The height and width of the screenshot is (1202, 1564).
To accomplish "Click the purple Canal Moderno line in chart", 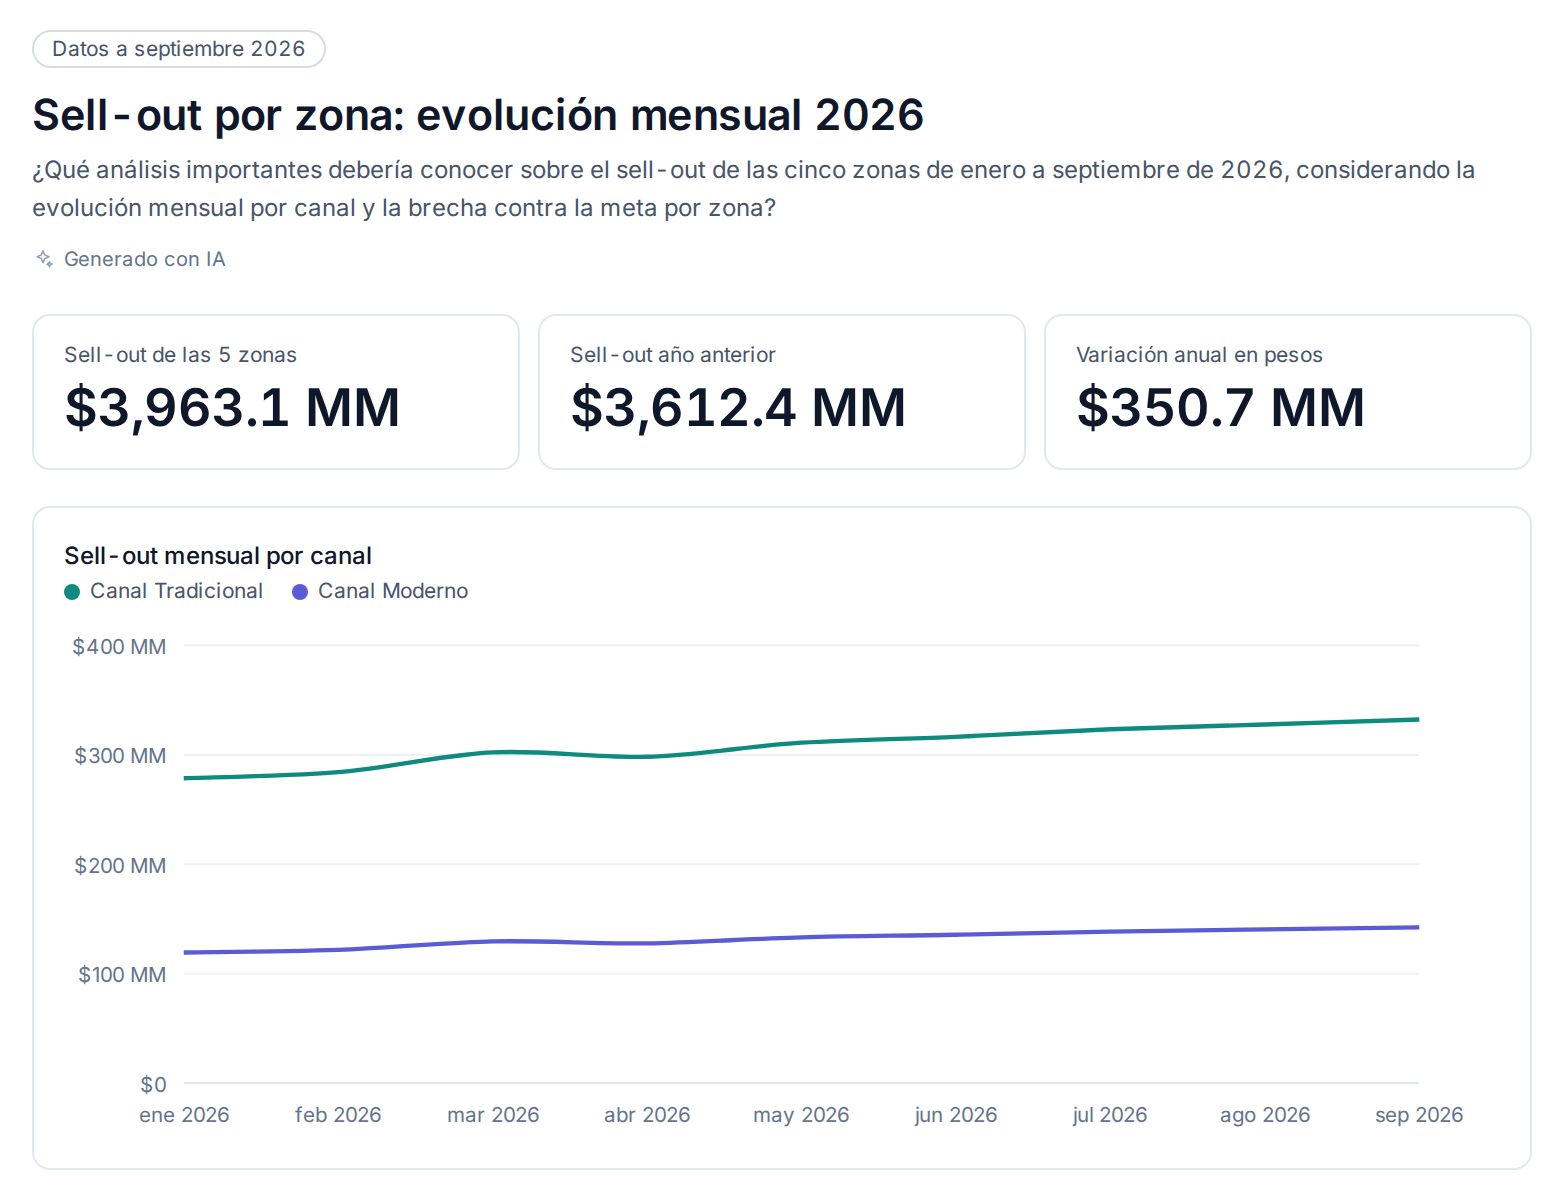I will click(801, 938).
